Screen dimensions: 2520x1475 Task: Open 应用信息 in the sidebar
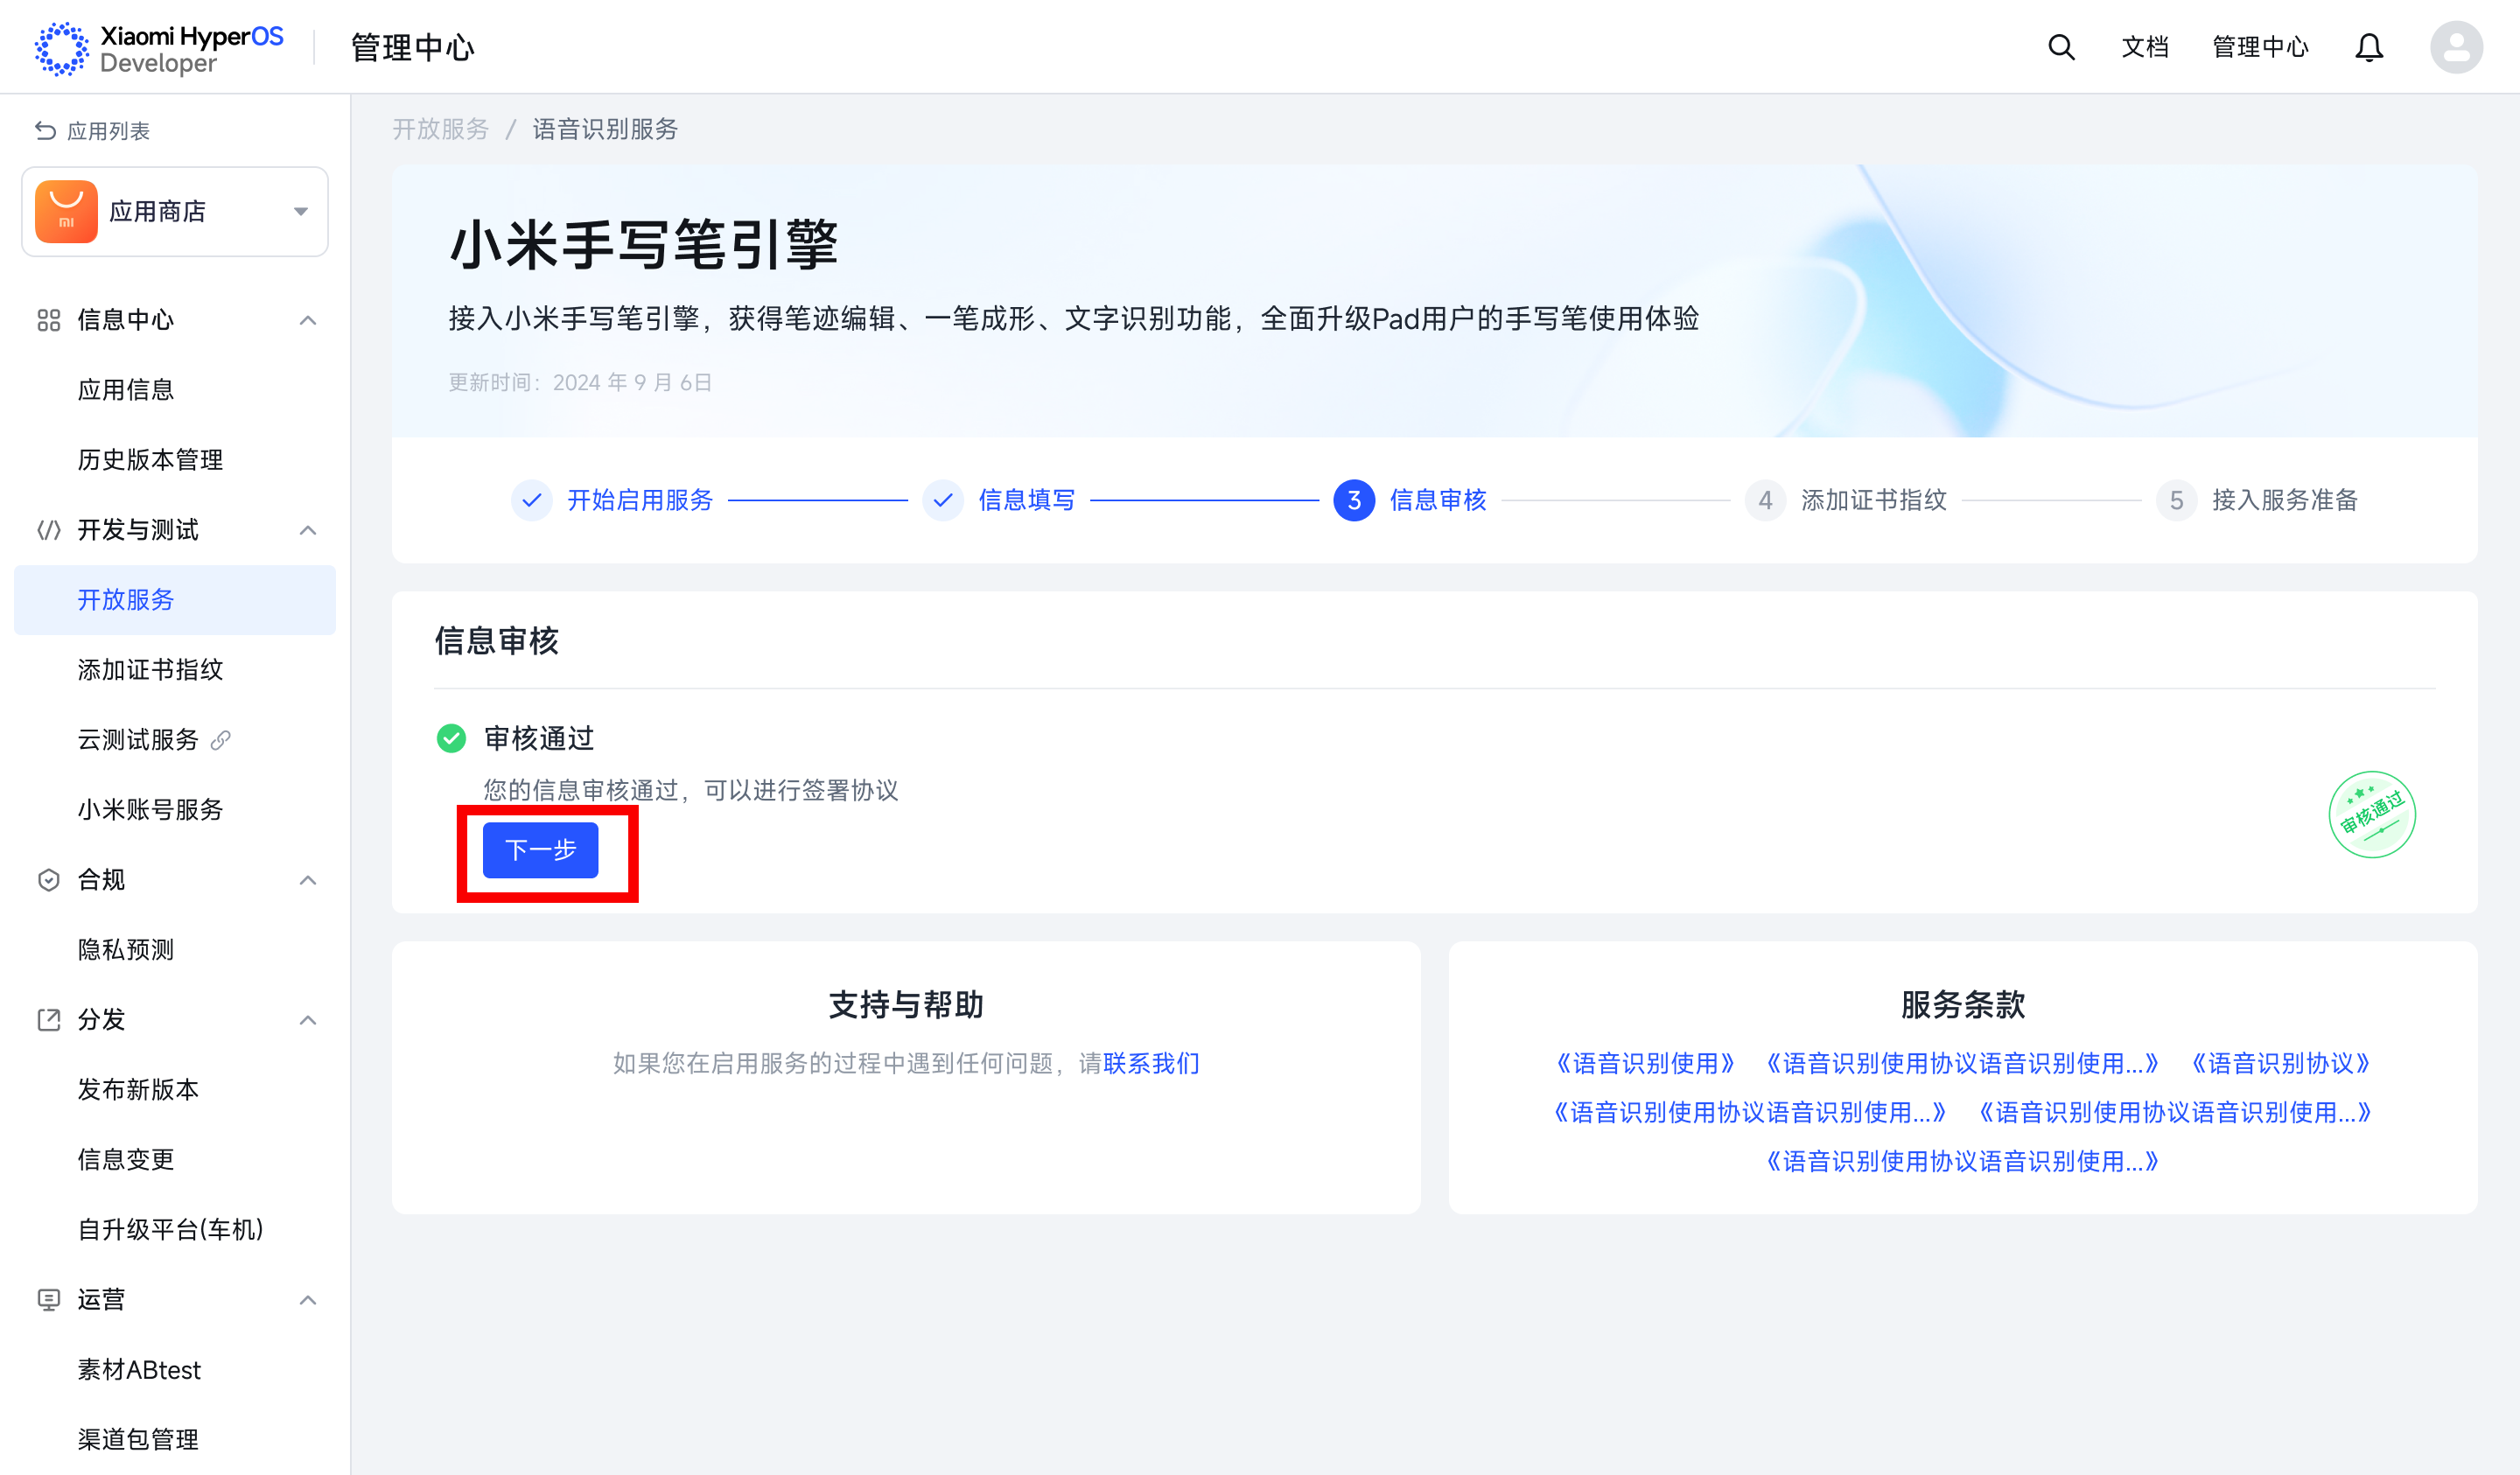point(175,390)
